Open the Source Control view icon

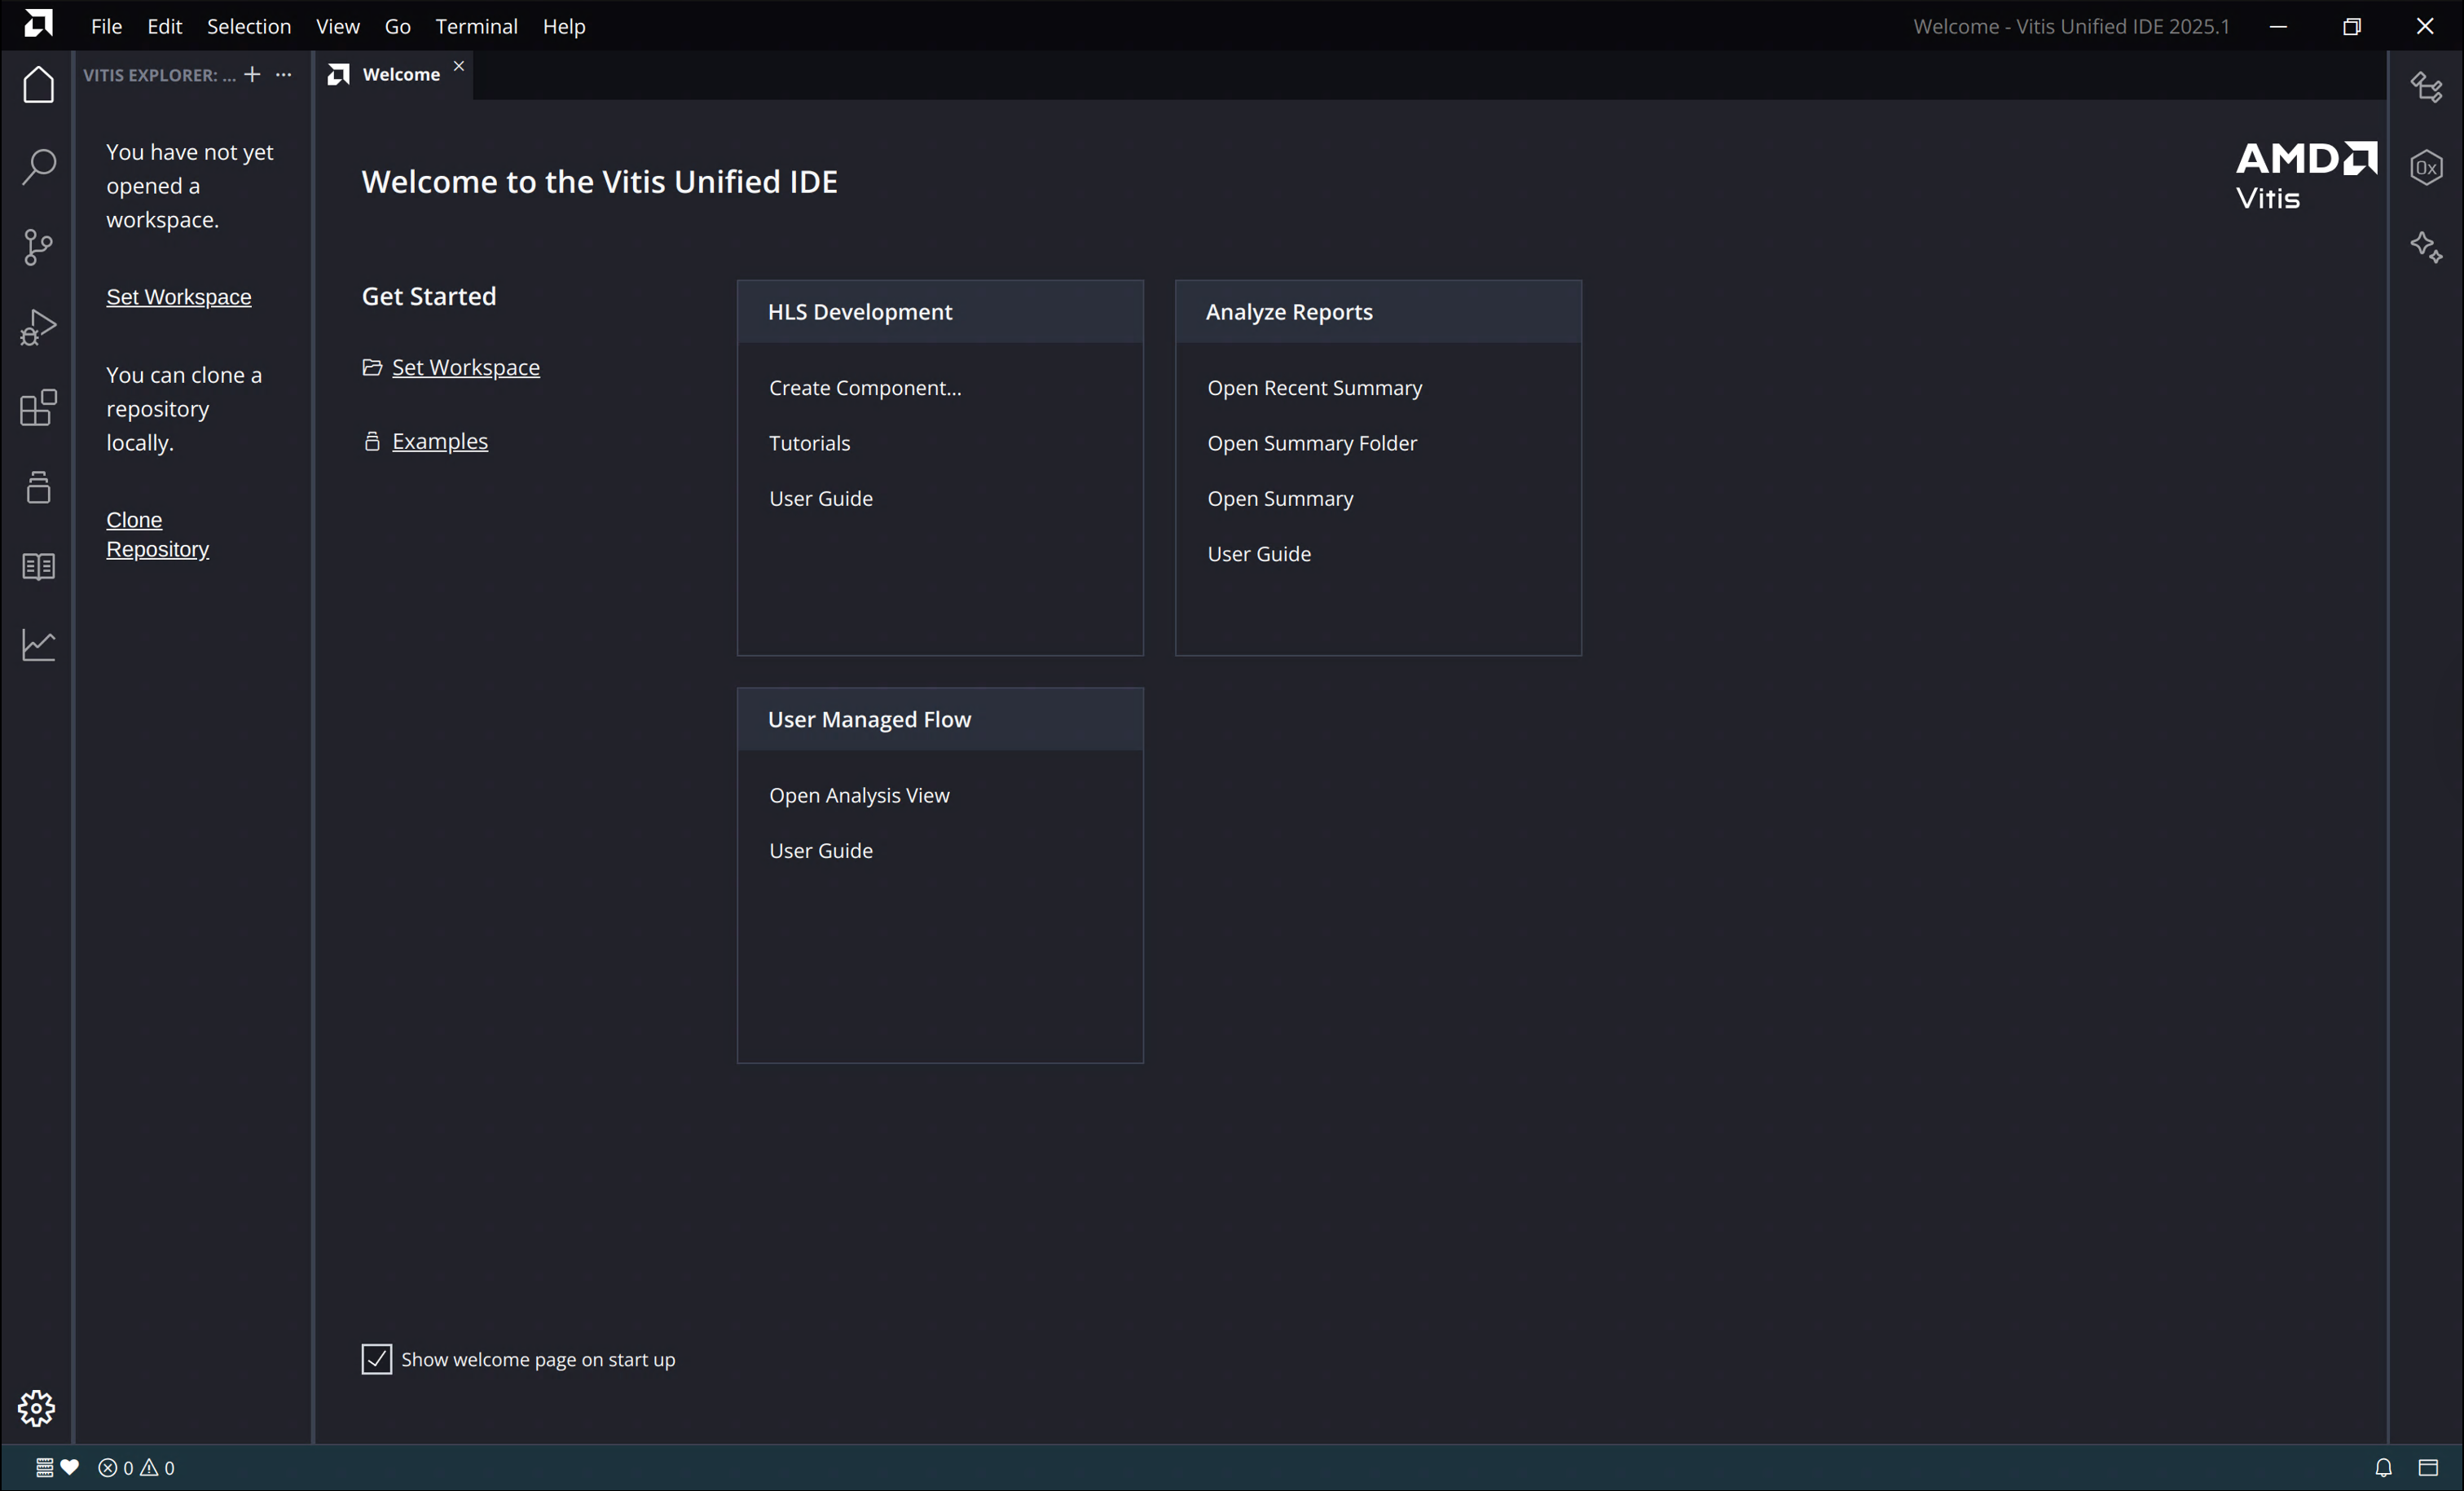38,247
